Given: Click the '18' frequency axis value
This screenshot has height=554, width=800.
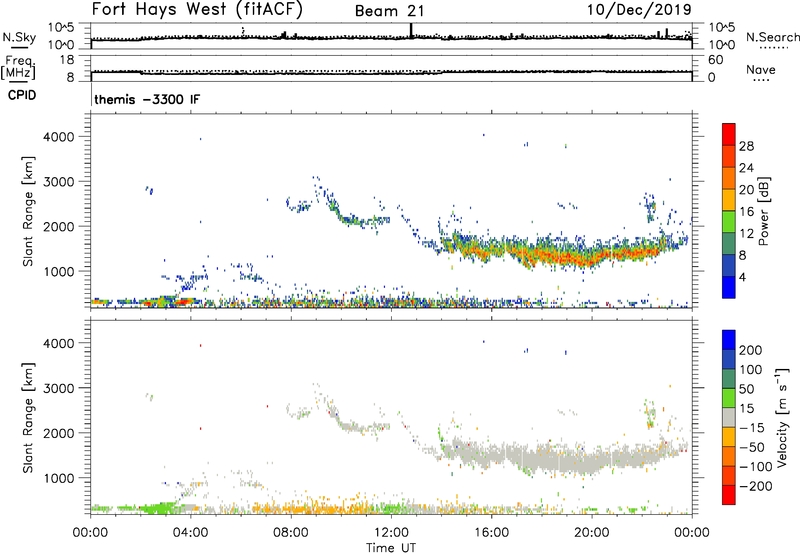Looking at the screenshot, I should coord(67,60).
